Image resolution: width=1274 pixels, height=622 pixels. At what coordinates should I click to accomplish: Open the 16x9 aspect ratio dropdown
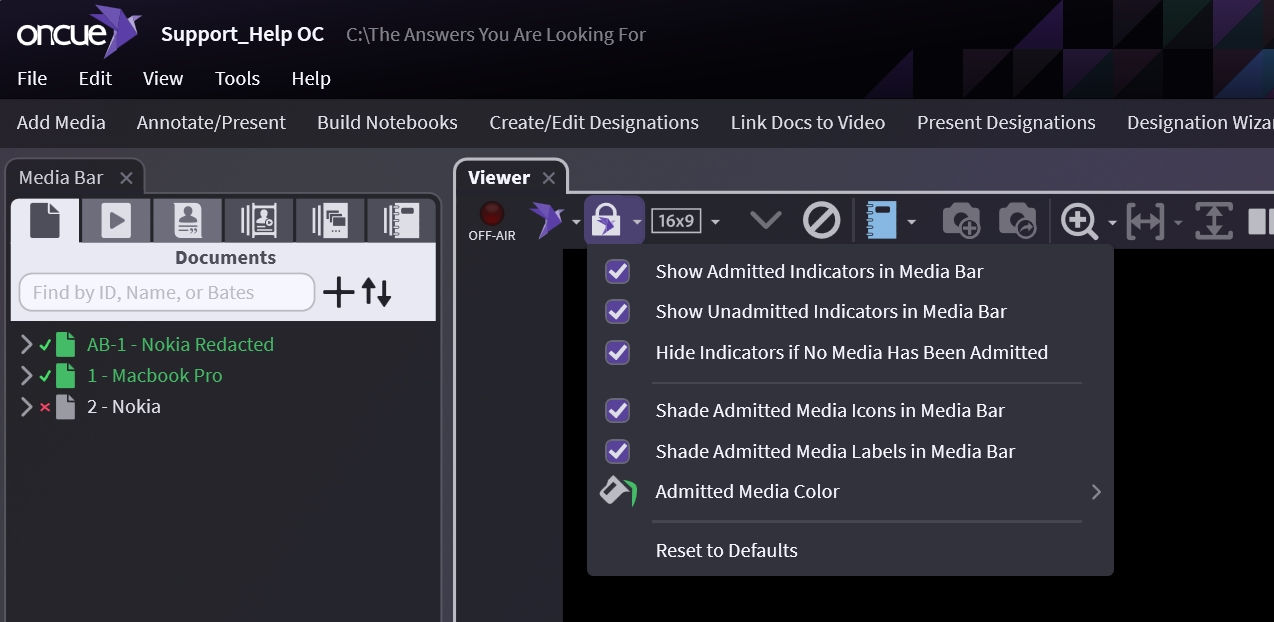(x=686, y=220)
